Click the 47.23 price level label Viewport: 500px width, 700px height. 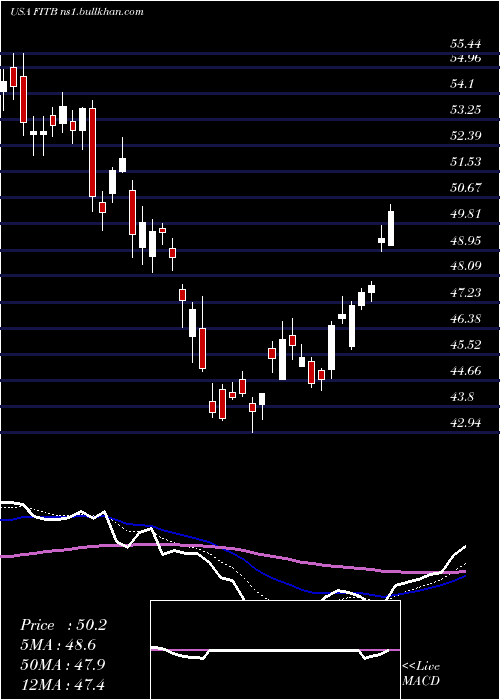[x=465, y=292]
